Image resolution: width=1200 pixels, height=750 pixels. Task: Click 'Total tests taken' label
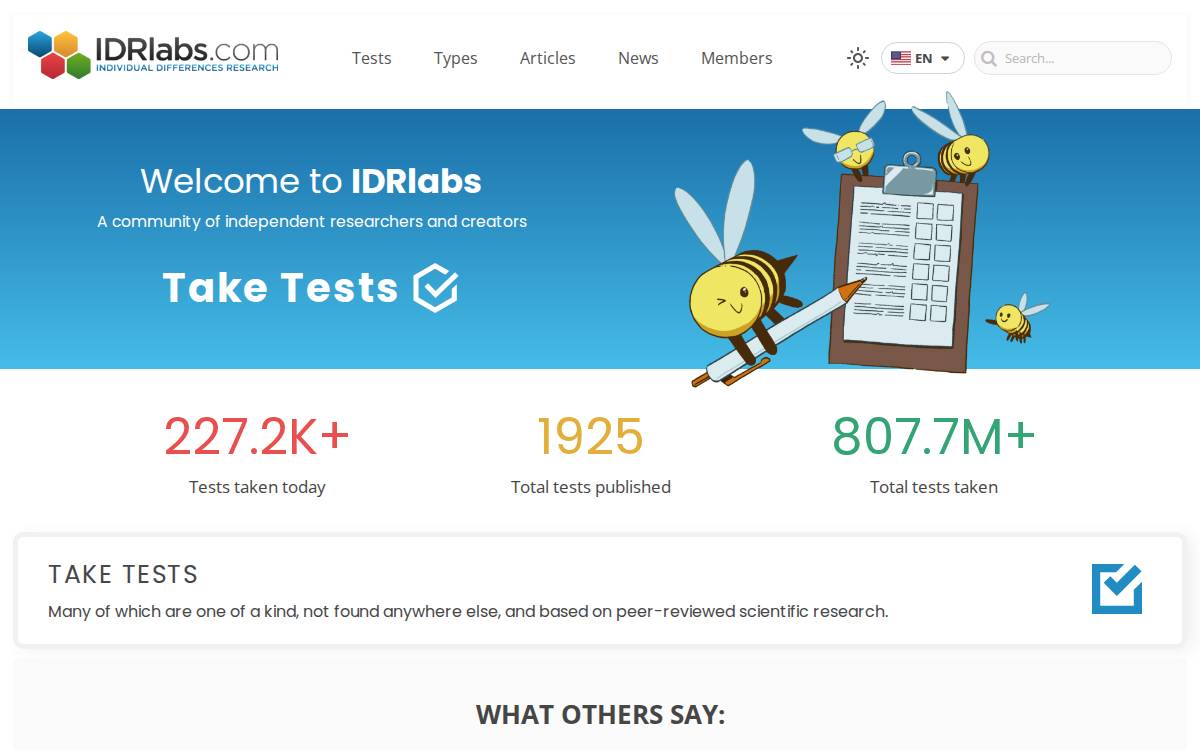(934, 487)
